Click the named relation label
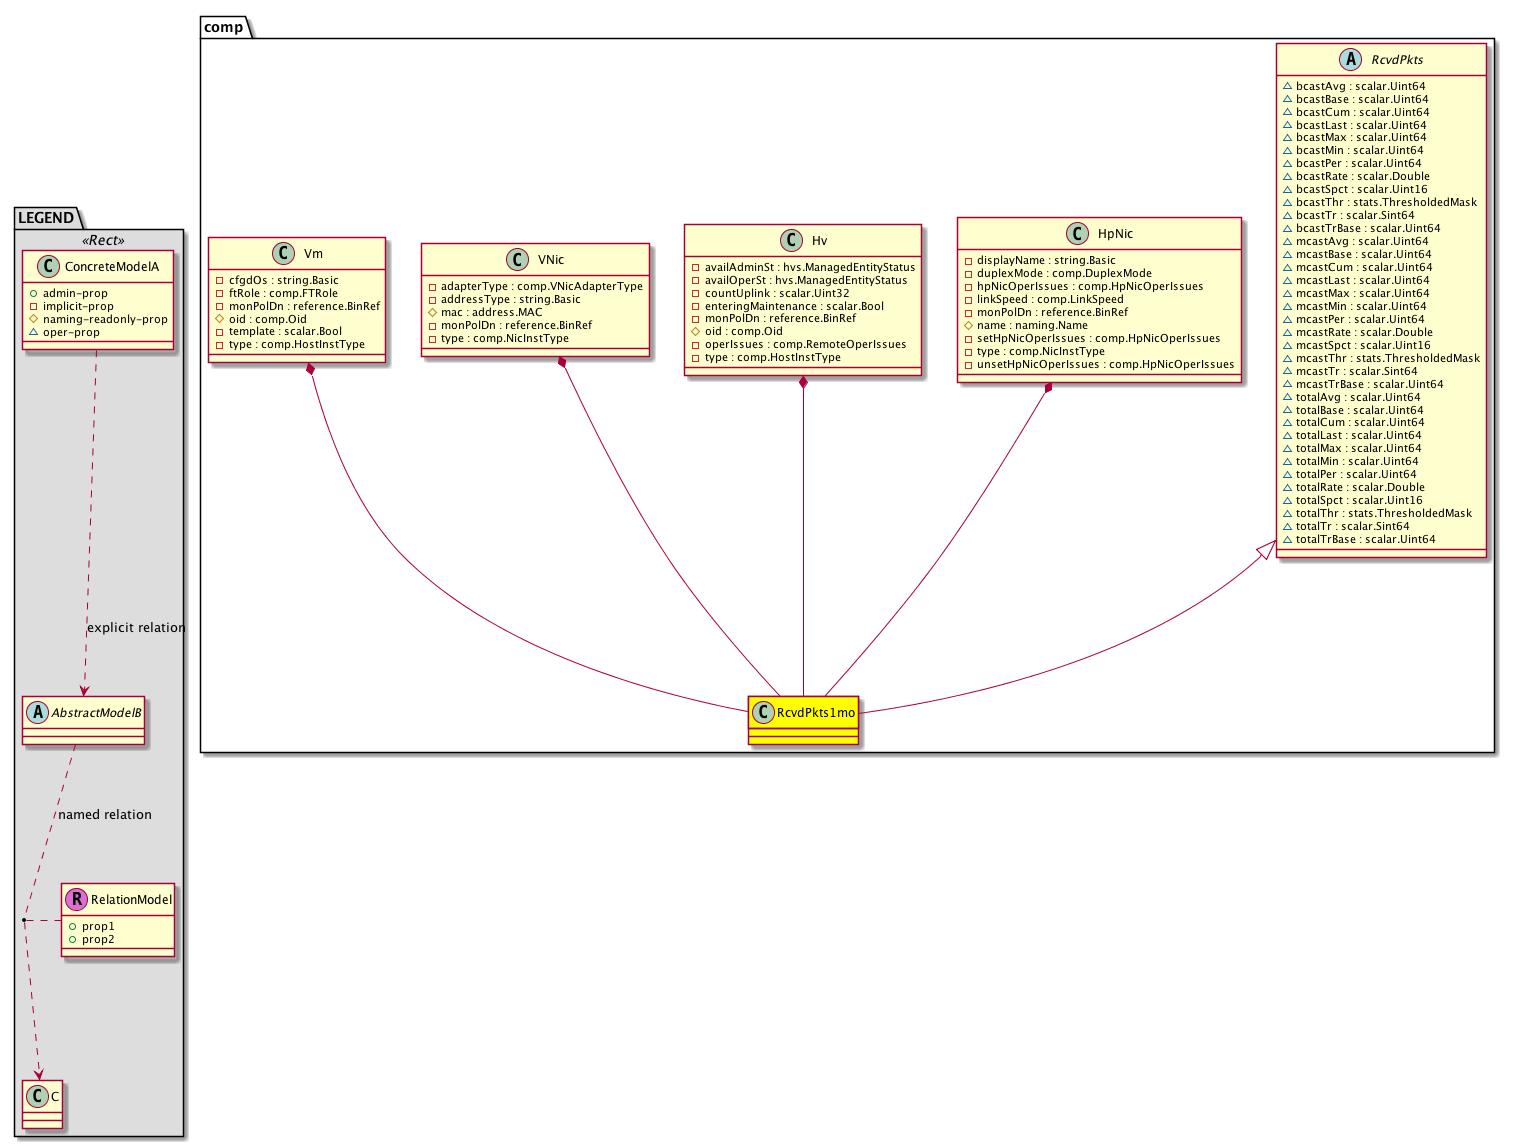Screen dimensions: 1515x1147 [105, 815]
